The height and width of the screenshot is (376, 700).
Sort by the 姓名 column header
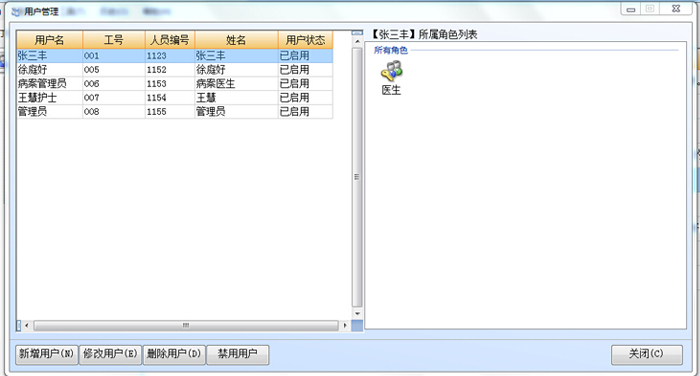(x=237, y=40)
